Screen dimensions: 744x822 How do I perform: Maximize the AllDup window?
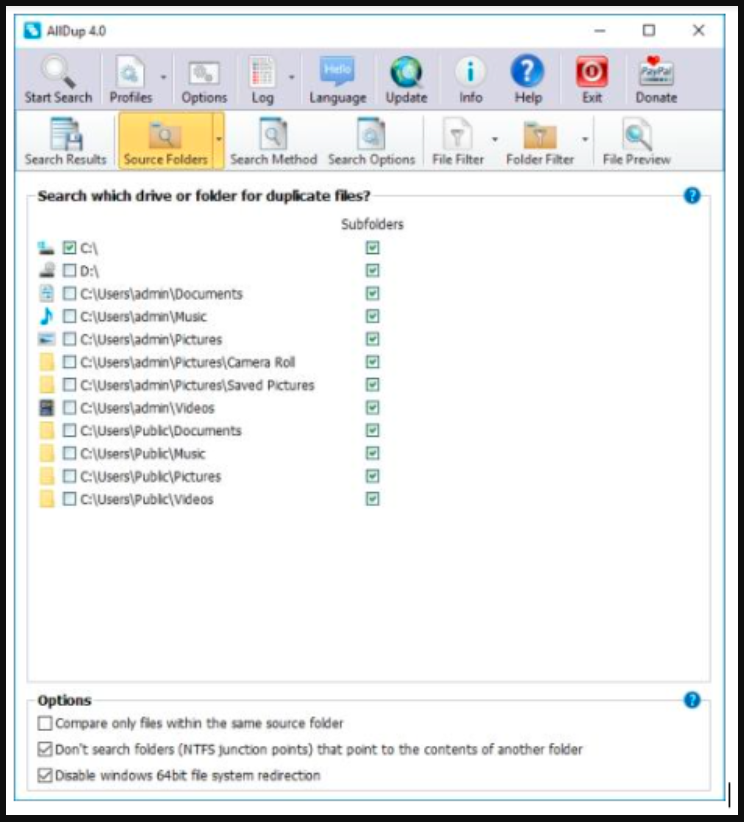coord(649,30)
